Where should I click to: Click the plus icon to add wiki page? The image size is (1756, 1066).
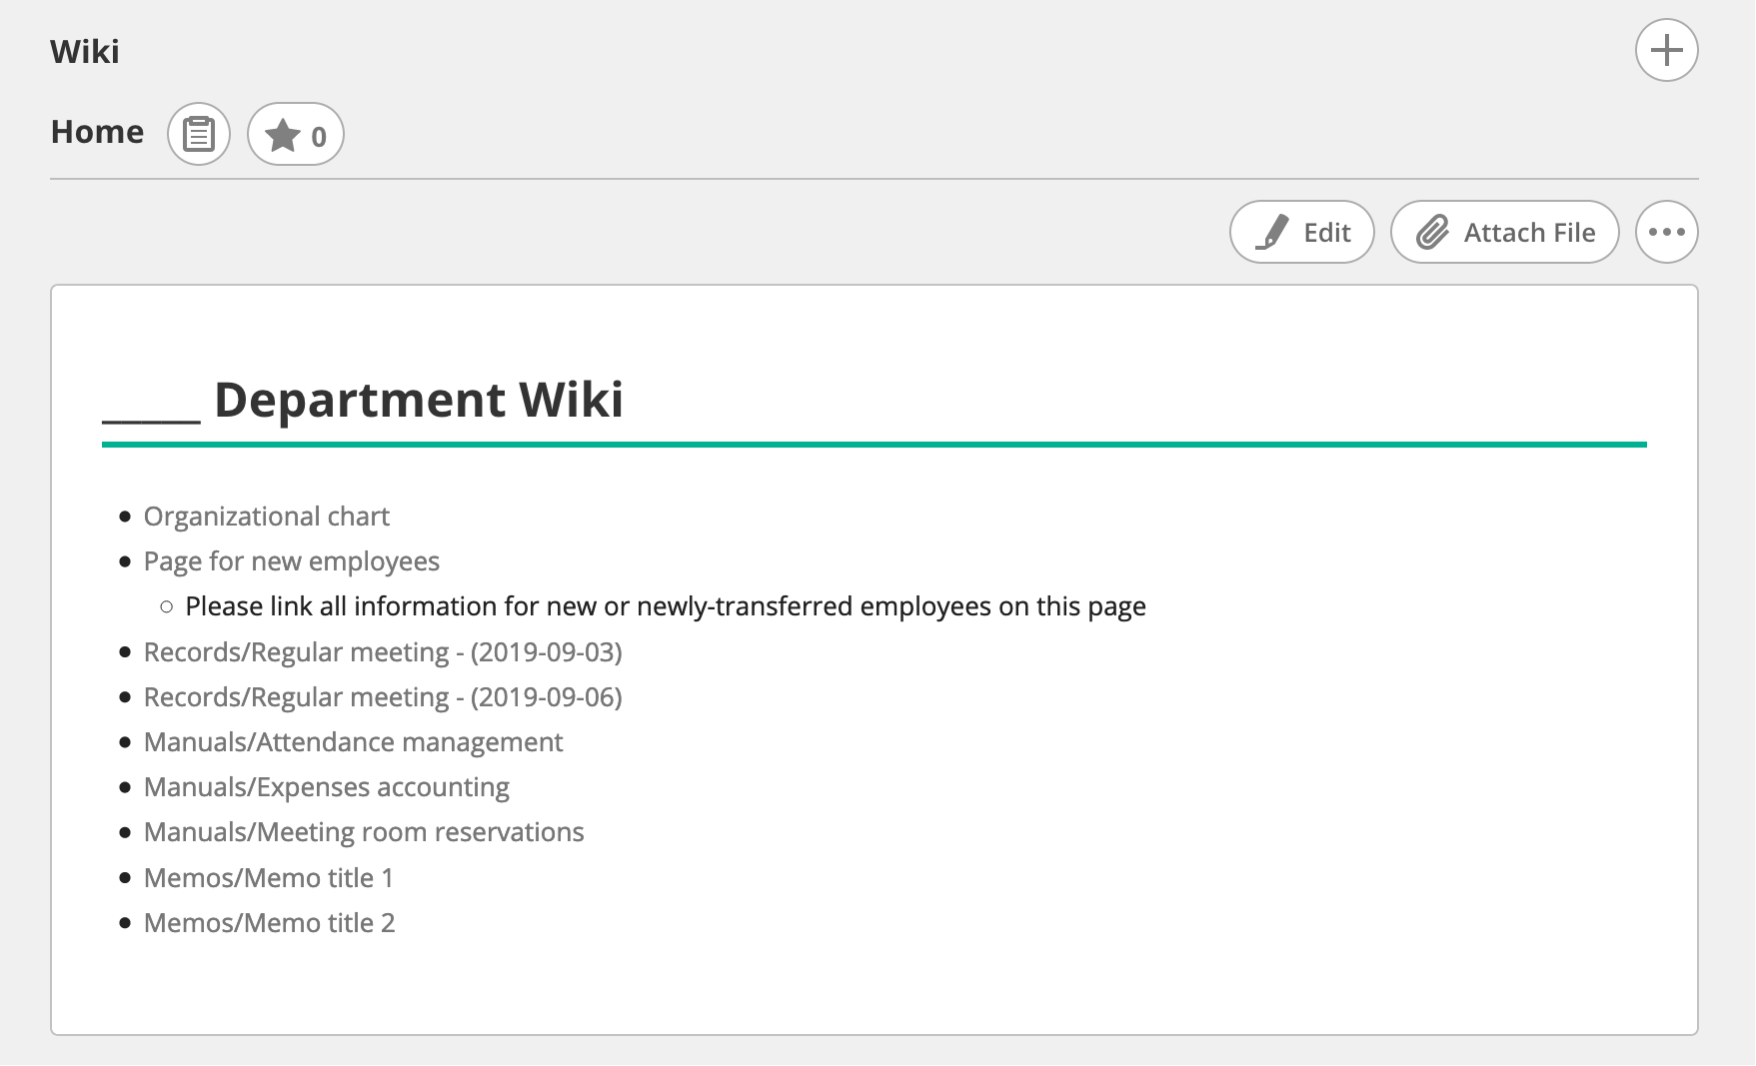[x=1666, y=50]
